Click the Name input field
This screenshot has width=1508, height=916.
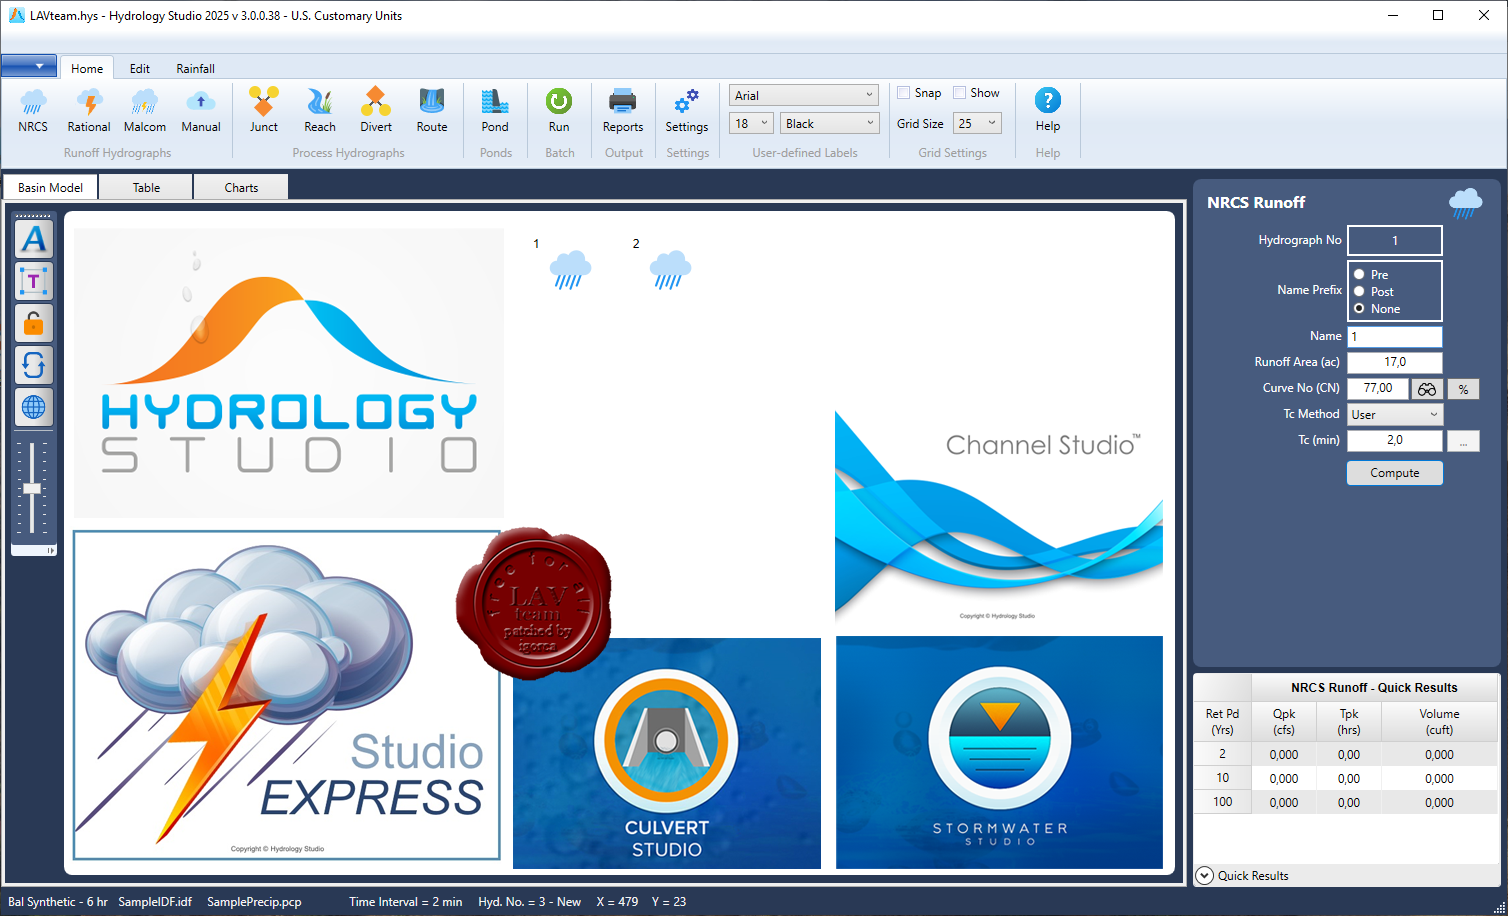pos(1395,336)
